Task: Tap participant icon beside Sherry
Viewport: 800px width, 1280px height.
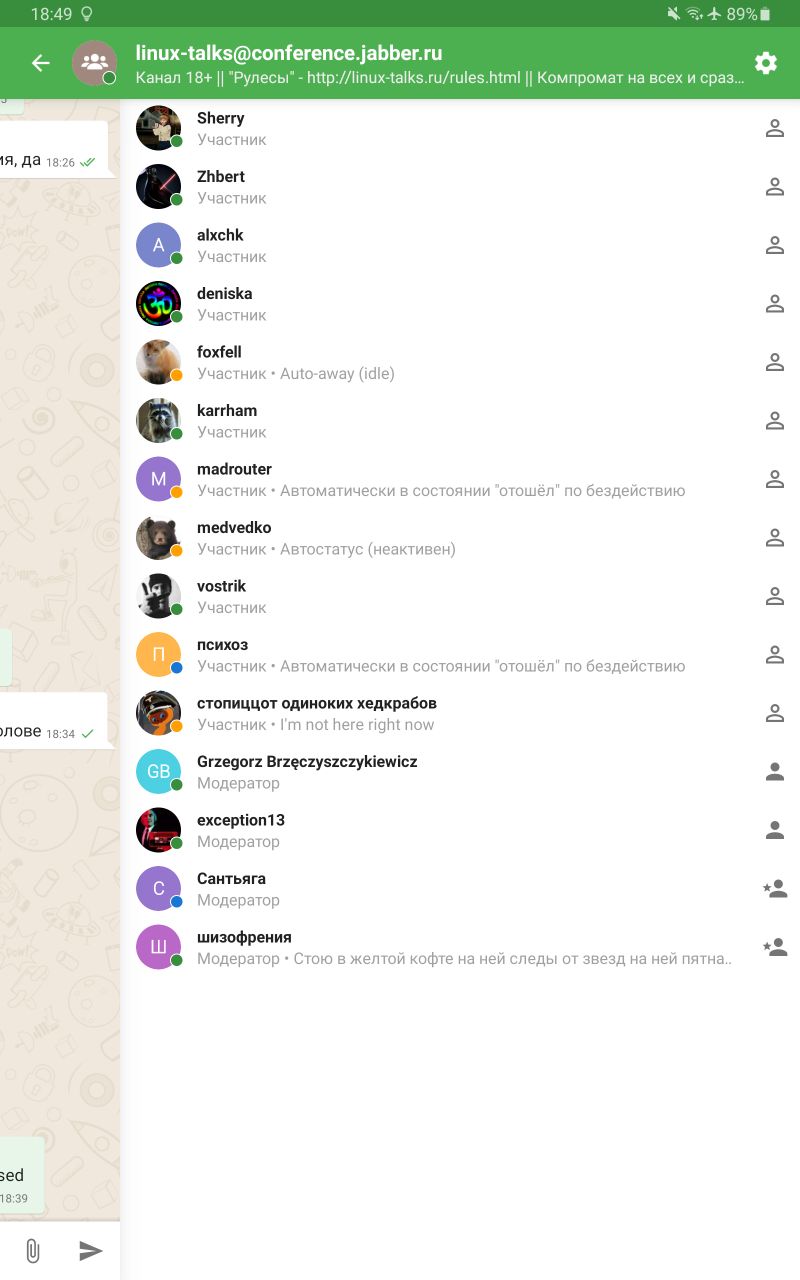Action: pos(774,128)
